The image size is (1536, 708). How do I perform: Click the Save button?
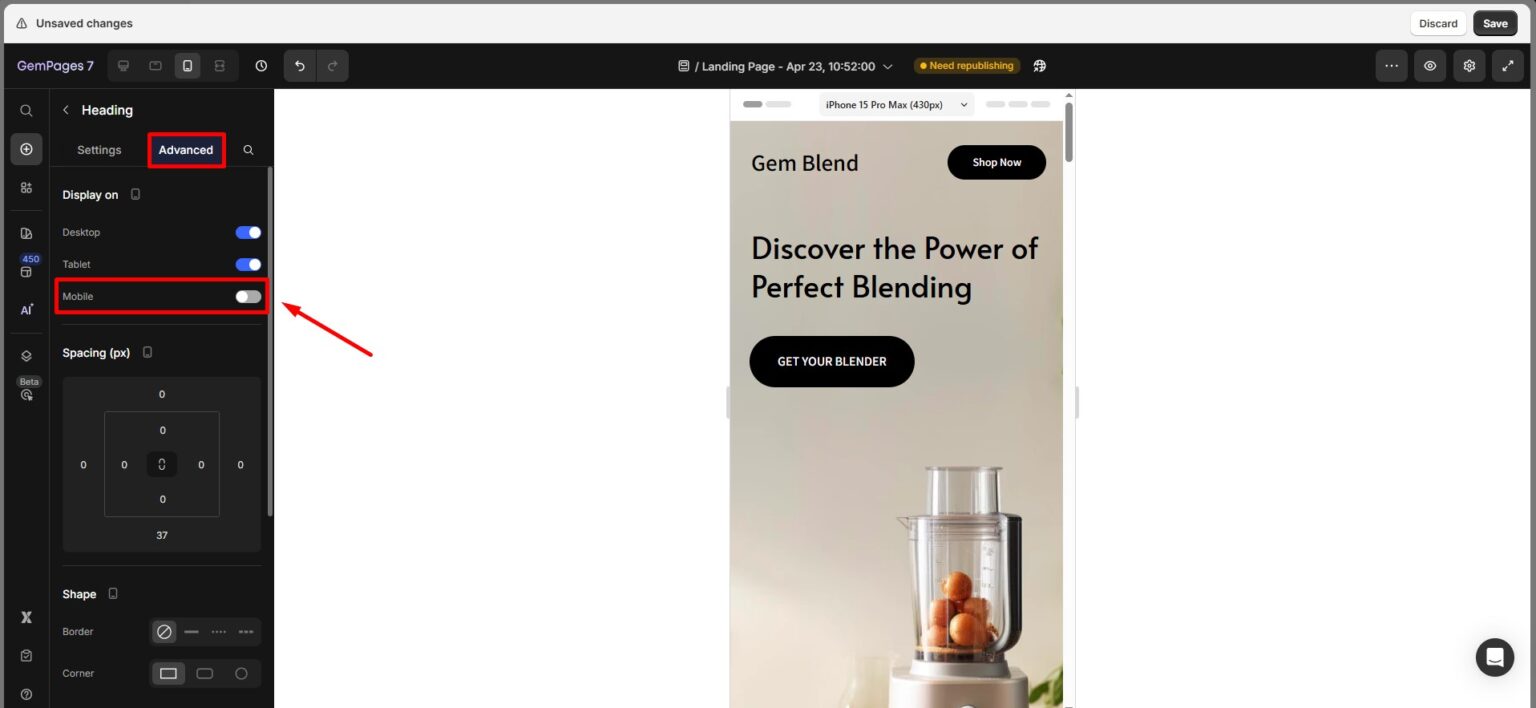[x=1495, y=23]
